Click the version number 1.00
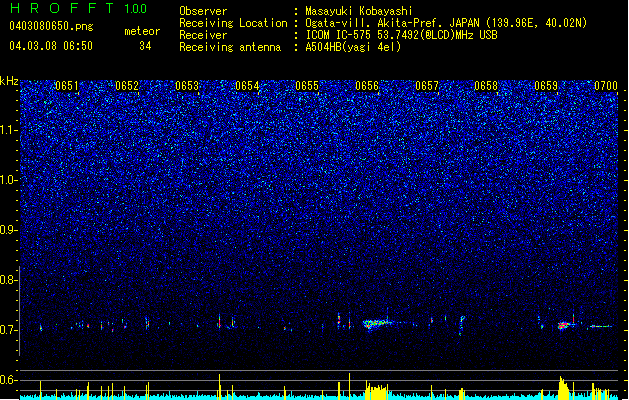The image size is (629, 400). coord(135,8)
